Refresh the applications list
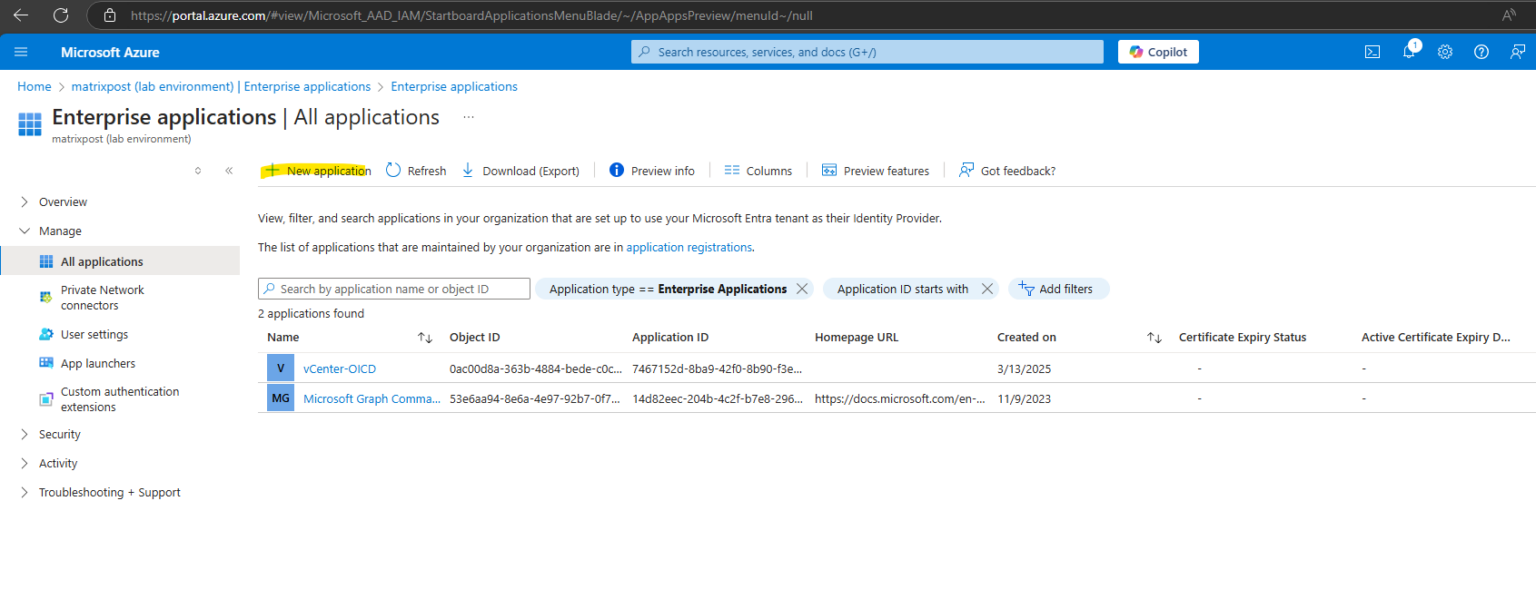This screenshot has height=609, width=1536. (393, 170)
